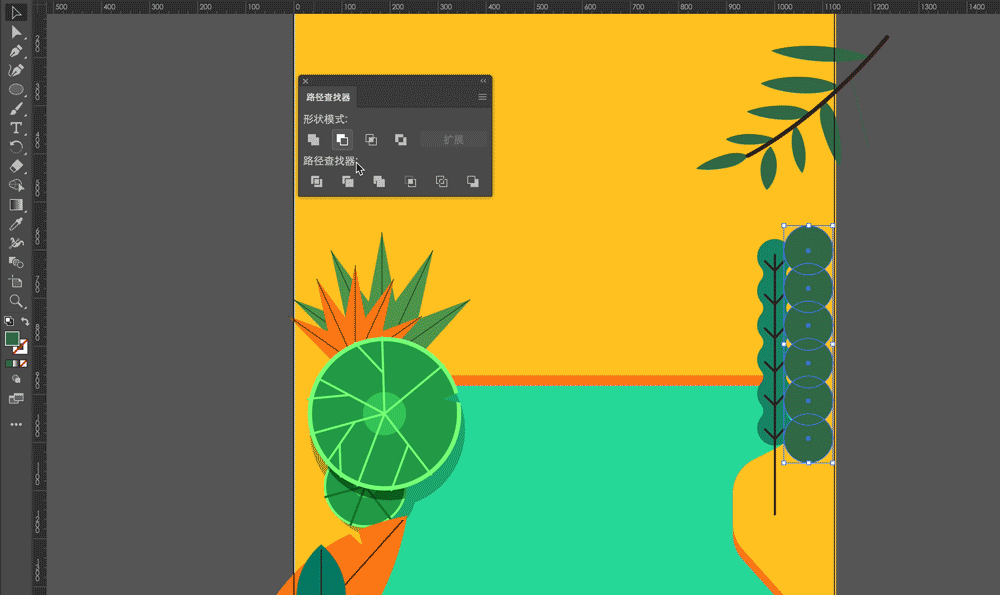Click the 路径查找器 panel tab

pos(328,97)
